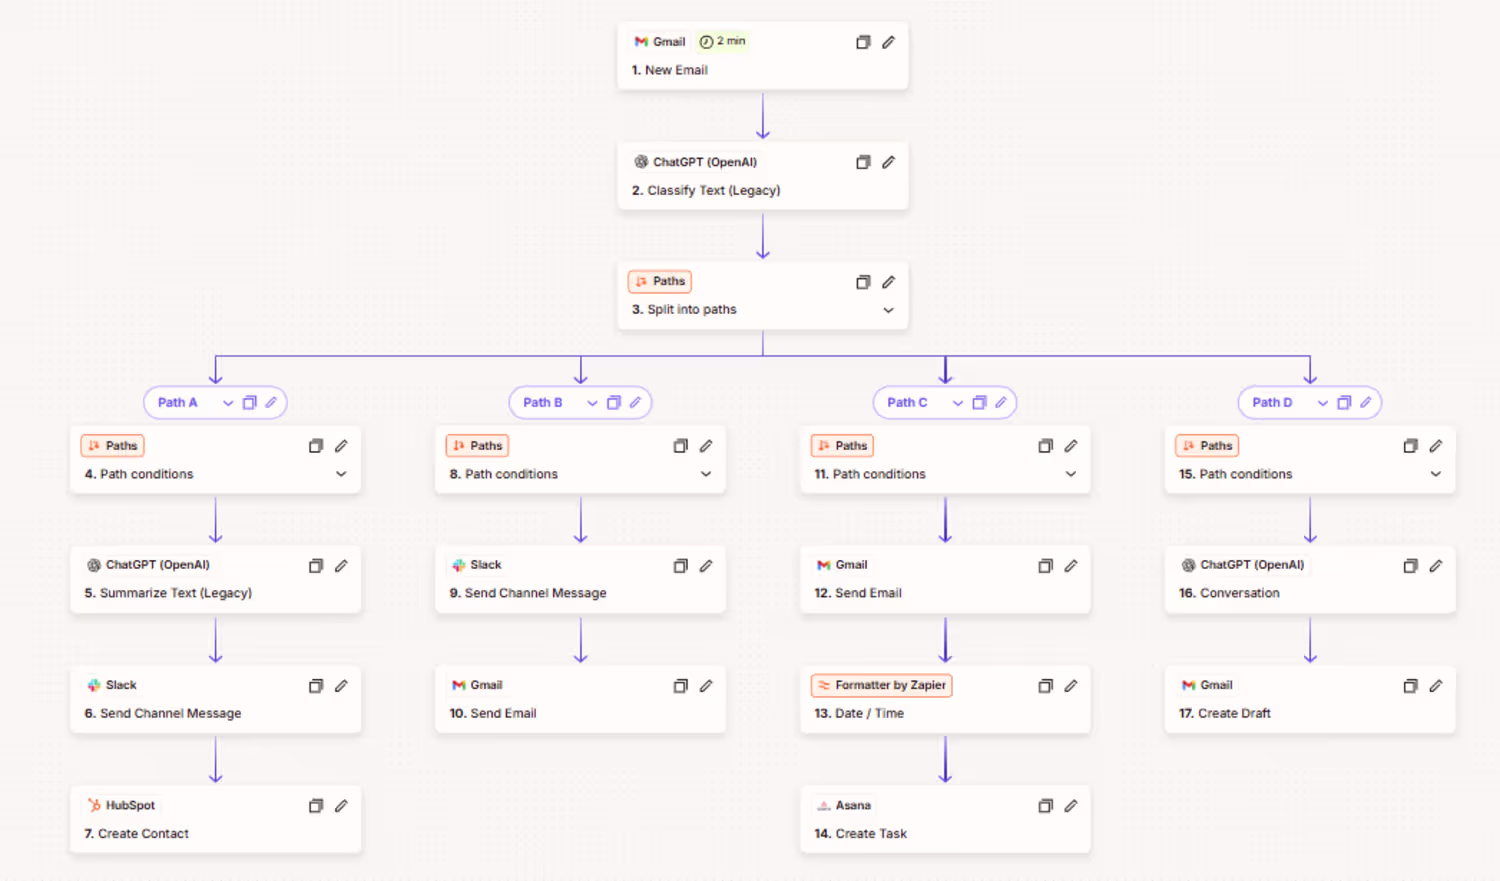The width and height of the screenshot is (1500, 881).
Task: Expand the Split into paths chevron
Action: [x=888, y=310]
